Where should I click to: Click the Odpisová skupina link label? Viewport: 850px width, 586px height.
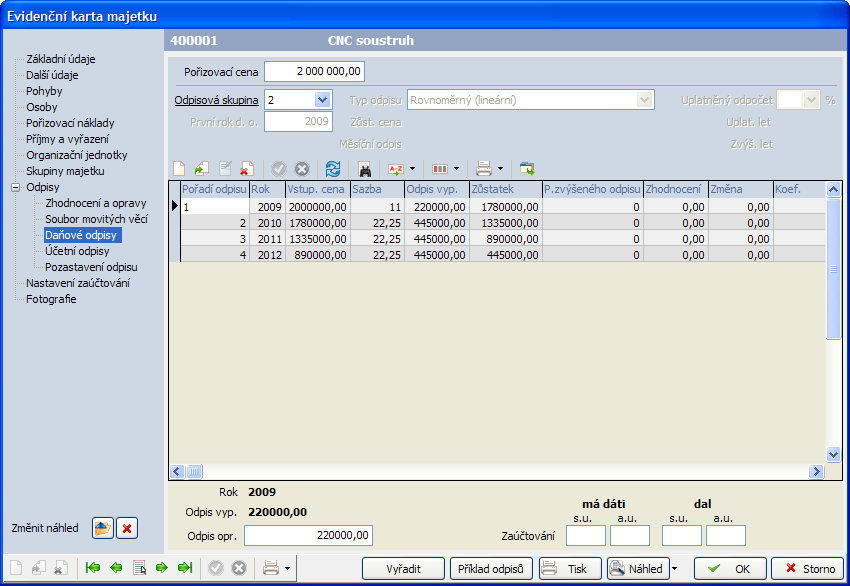(216, 100)
